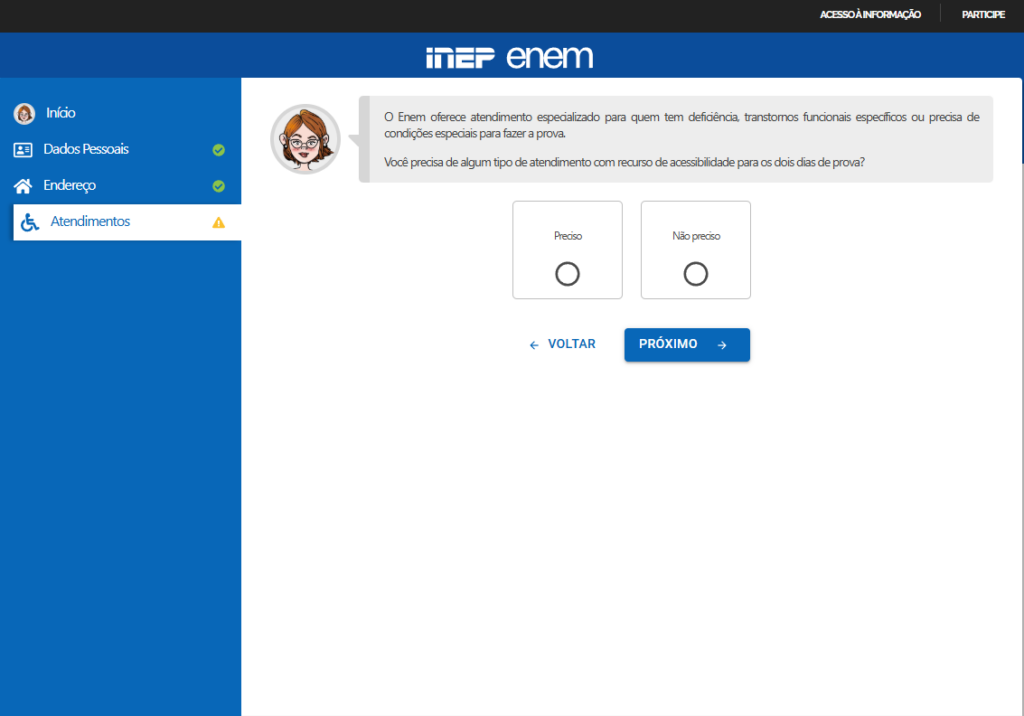Click the "Preciso" option label
The image size is (1024, 716).
(x=568, y=236)
